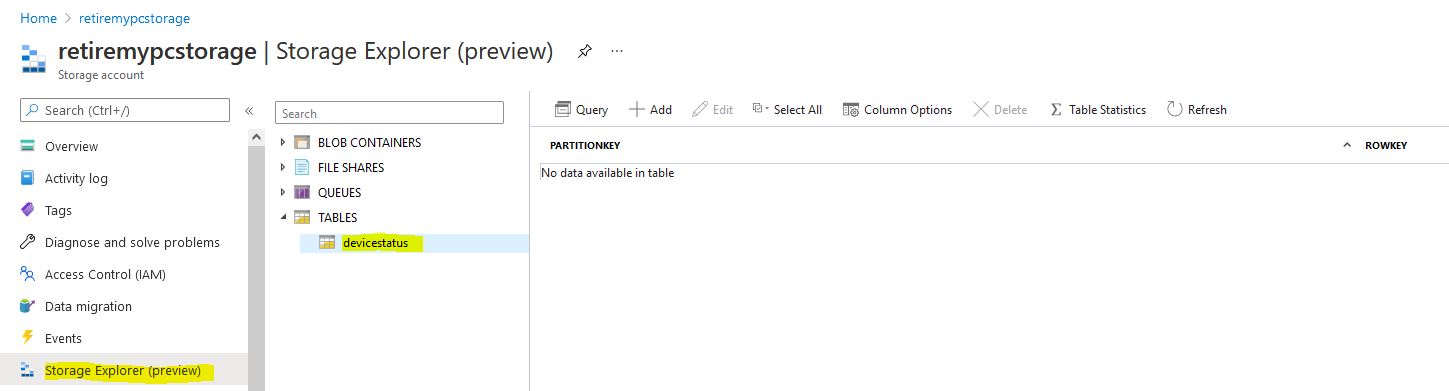Screen dimensions: 1449x391
Task: Open Activity log in sidebar
Action: pos(76,178)
